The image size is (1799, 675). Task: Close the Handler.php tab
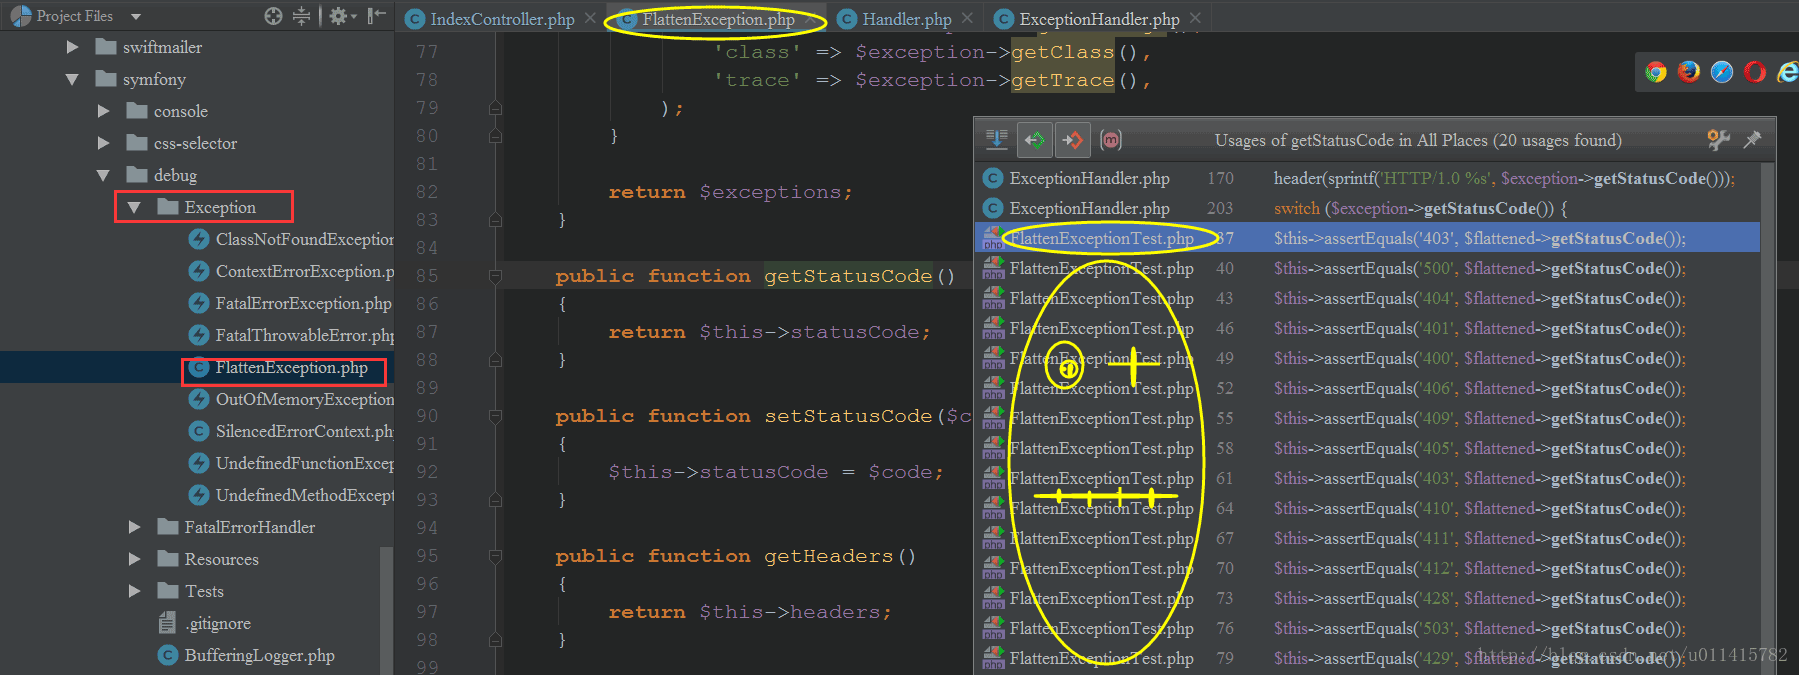[x=967, y=18]
